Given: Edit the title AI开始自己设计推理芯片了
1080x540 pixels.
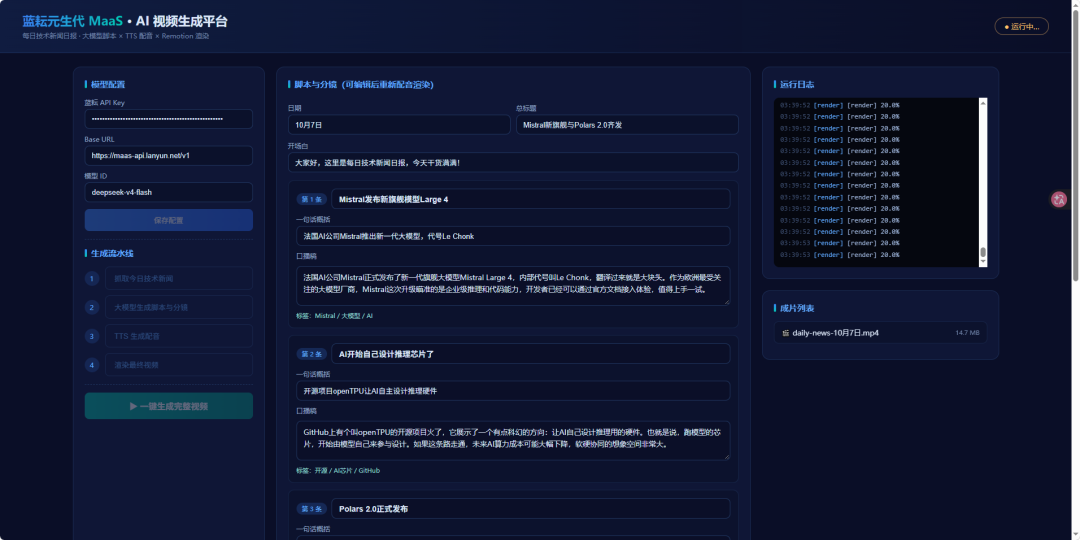Looking at the screenshot, I should (530, 354).
